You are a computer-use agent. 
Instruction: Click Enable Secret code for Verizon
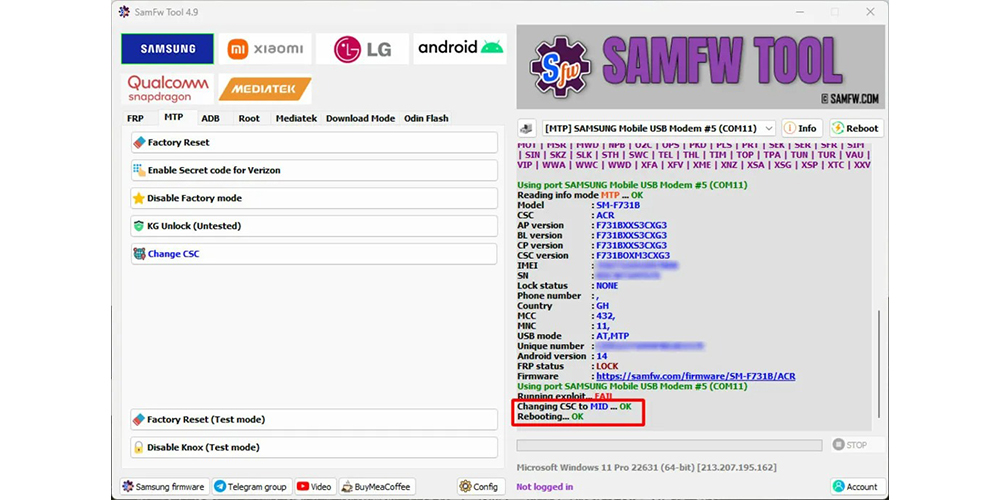(314, 170)
